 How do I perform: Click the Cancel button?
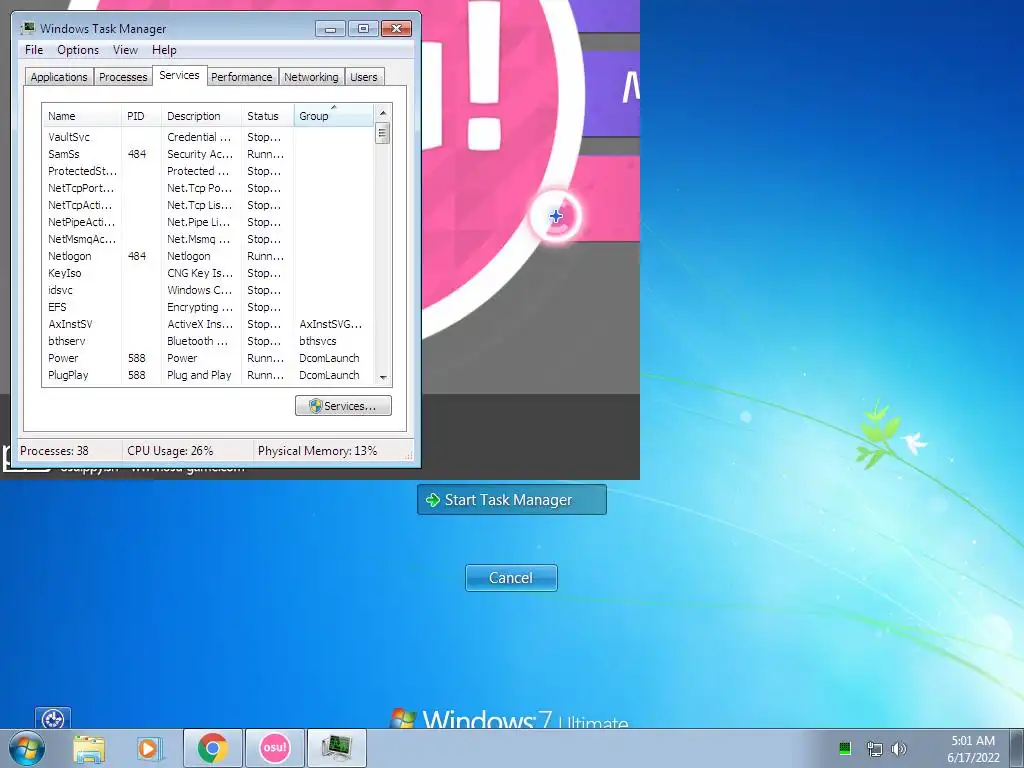click(x=511, y=578)
